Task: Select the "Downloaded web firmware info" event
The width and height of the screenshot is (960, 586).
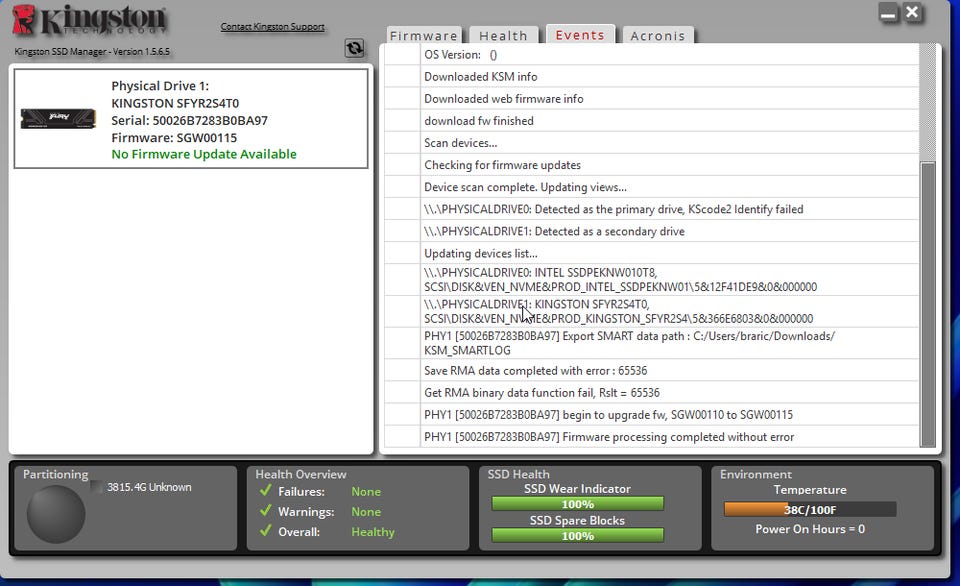Action: 651,99
